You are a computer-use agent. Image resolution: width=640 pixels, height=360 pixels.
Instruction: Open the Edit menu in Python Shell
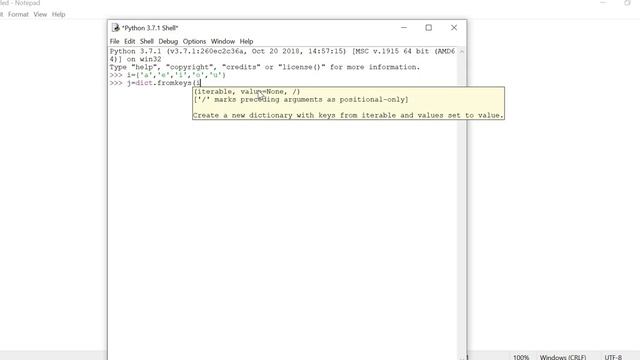(129, 41)
